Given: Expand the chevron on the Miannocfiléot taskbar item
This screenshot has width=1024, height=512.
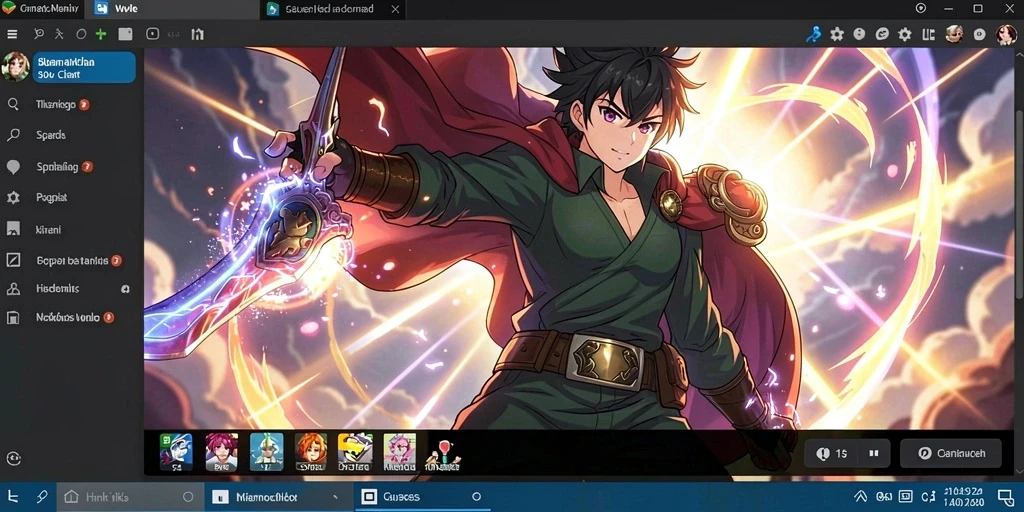Looking at the screenshot, I should click(335, 497).
